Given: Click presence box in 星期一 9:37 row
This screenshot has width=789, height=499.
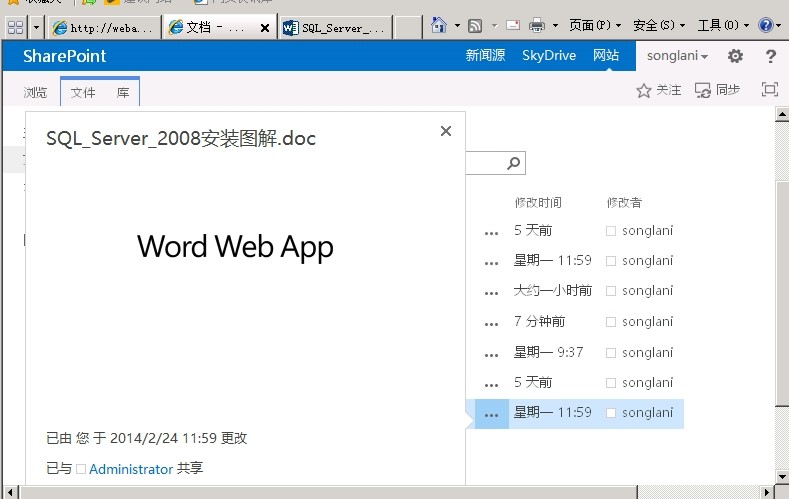Looking at the screenshot, I should [x=611, y=353].
